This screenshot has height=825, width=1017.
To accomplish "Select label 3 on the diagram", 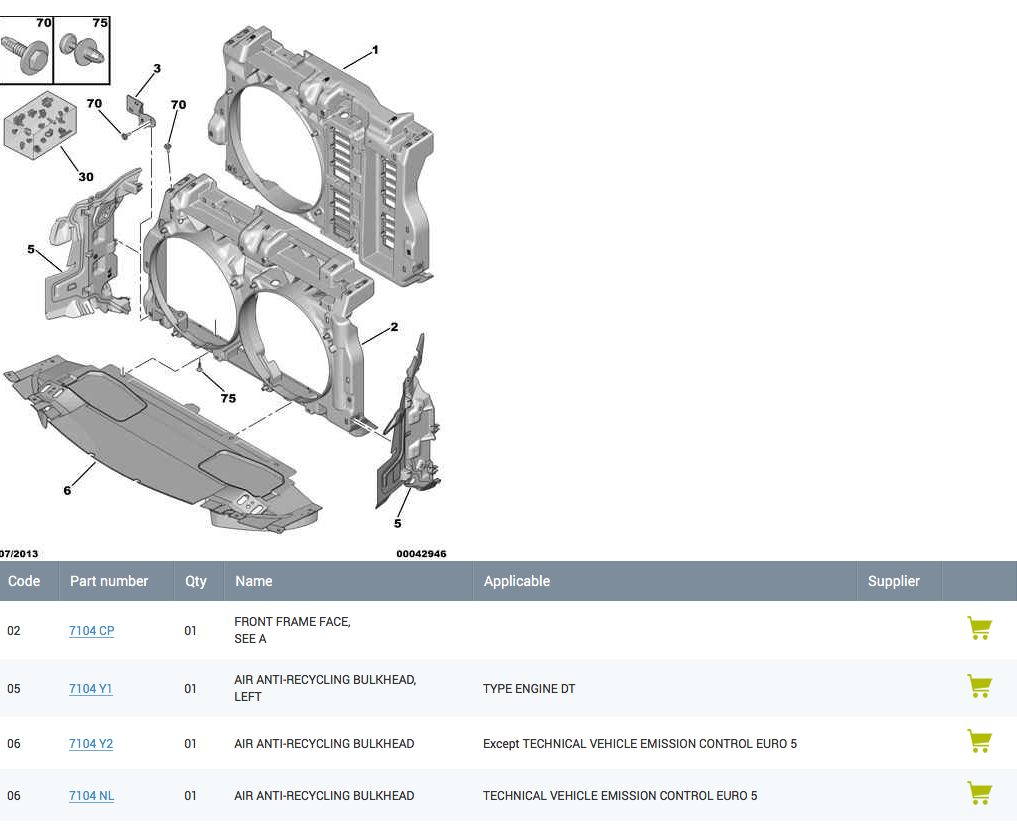I will tap(156, 69).
